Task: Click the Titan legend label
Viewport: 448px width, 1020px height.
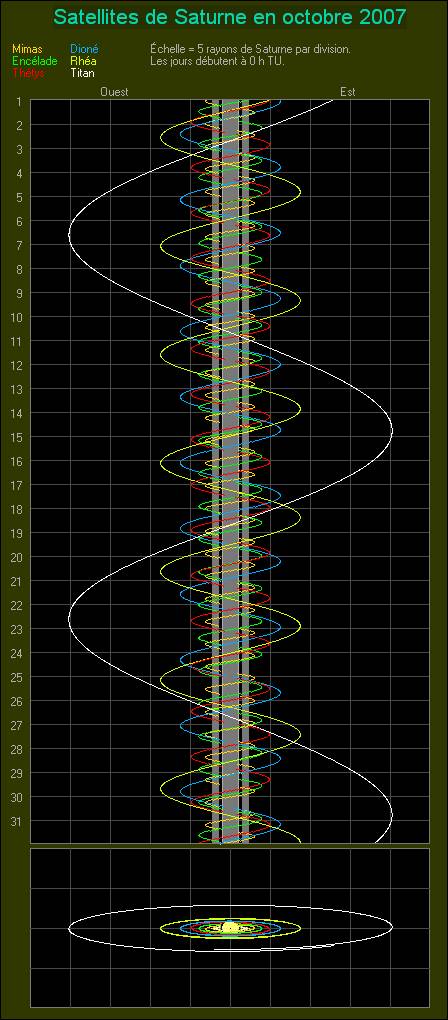Action: tap(81, 73)
